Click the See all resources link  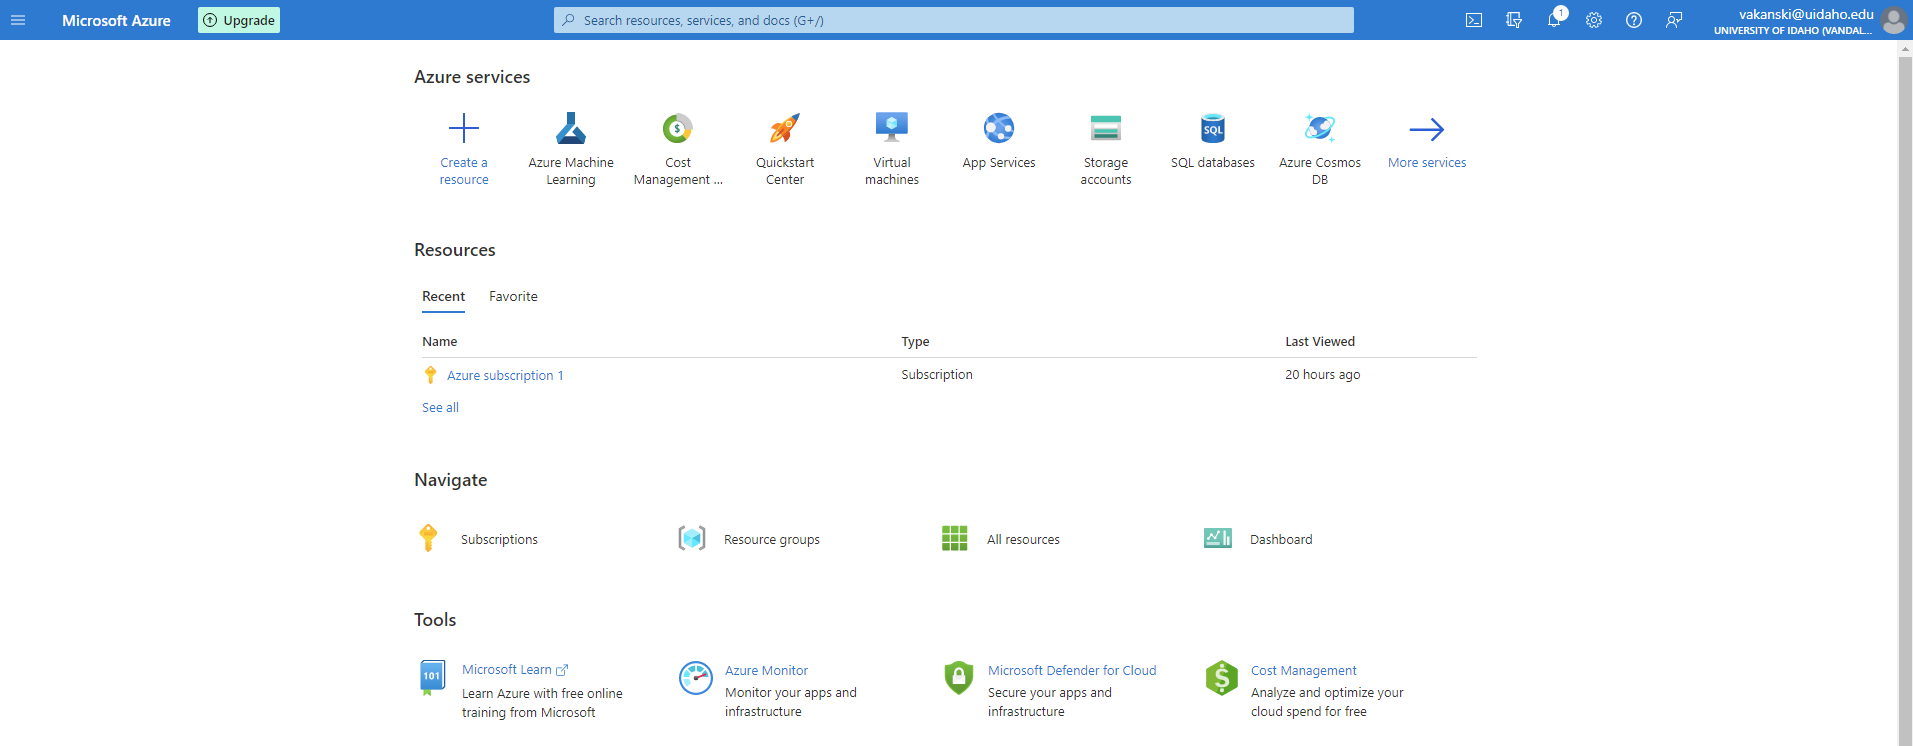[440, 408]
